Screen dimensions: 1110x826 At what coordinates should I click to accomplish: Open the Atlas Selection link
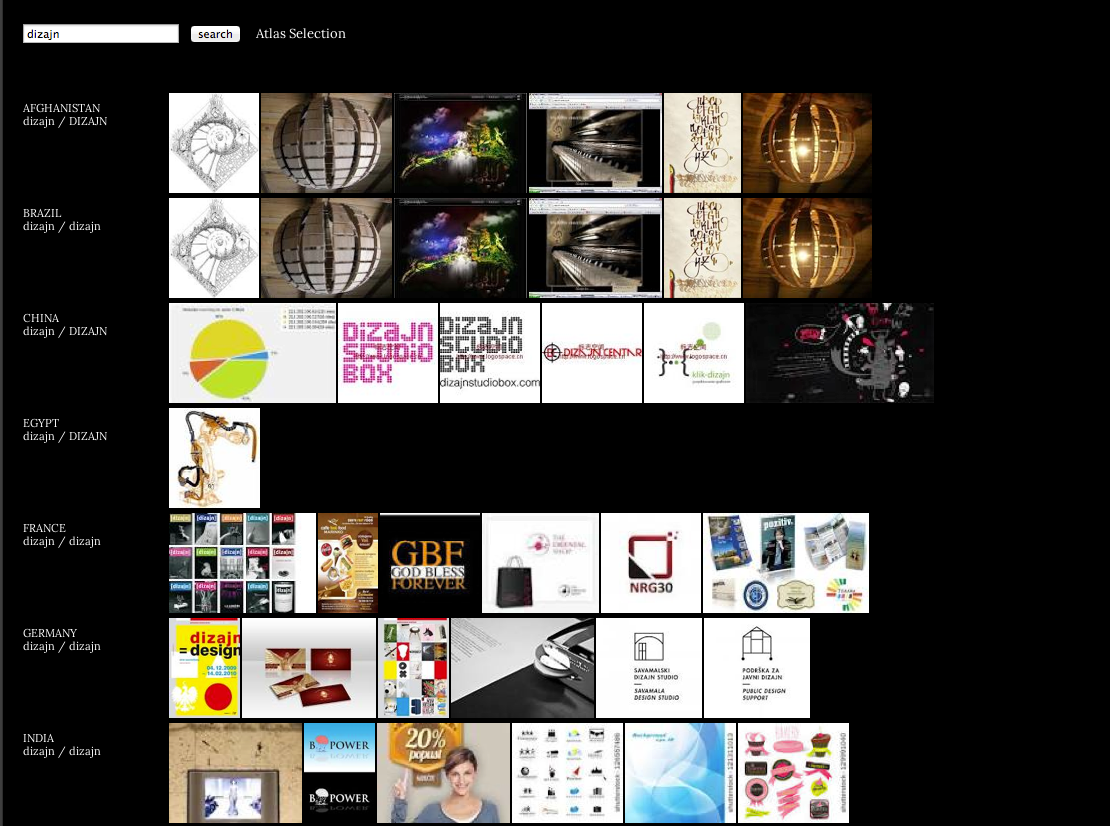(x=300, y=33)
